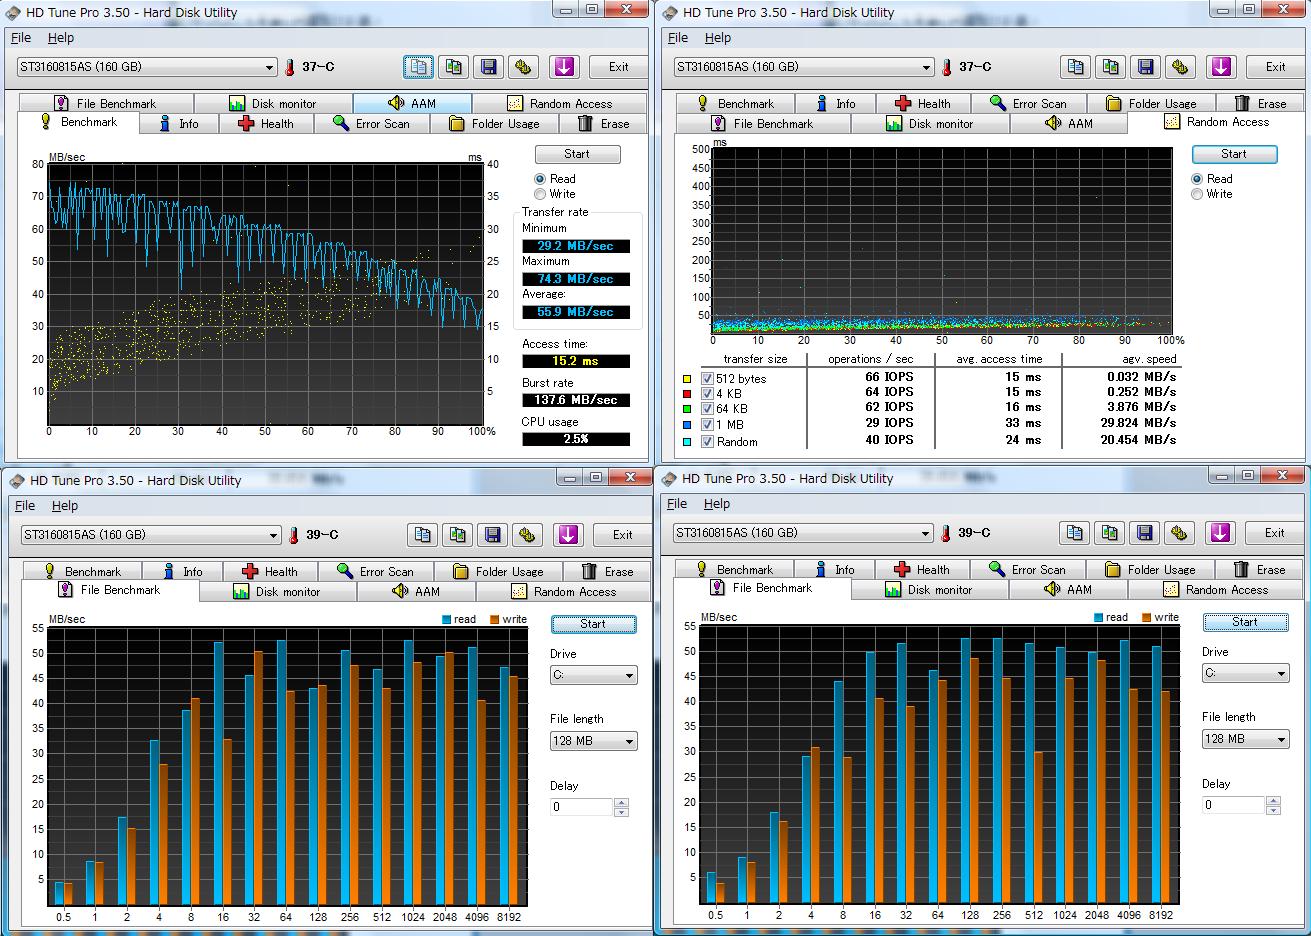Click the floppy save icon in bottom-left window
Screen dimensions: 1311x936
493,535
